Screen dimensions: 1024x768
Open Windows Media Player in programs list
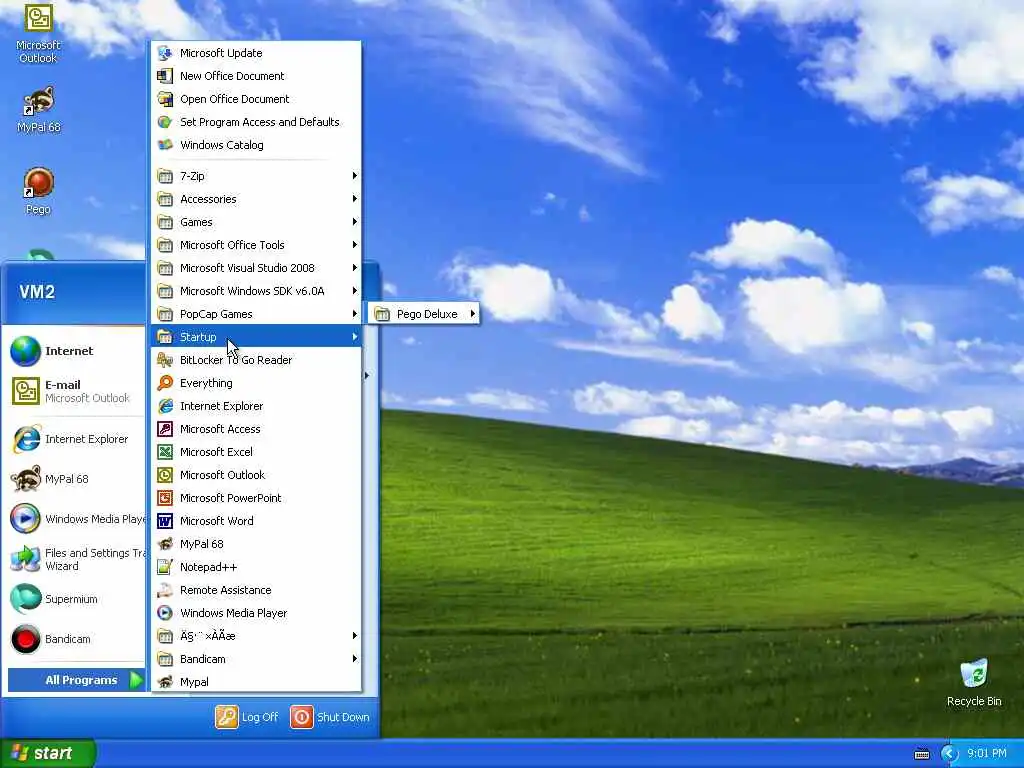[256, 613]
